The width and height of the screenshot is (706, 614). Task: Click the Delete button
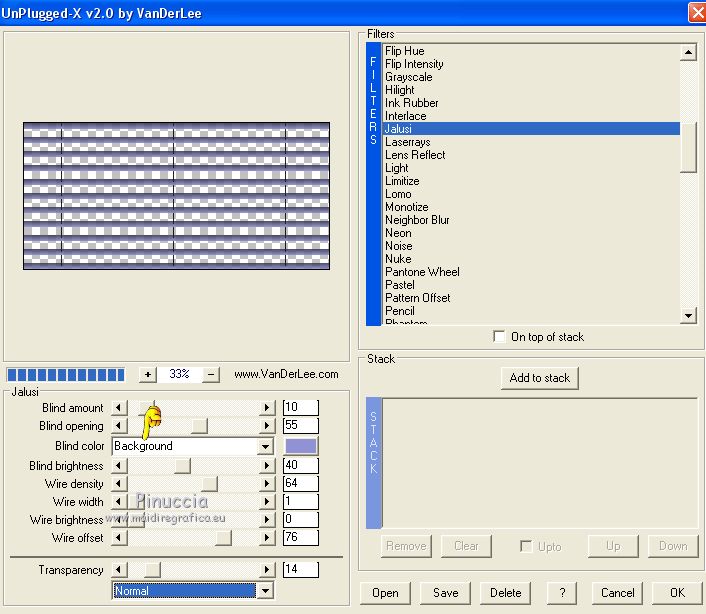point(505,593)
